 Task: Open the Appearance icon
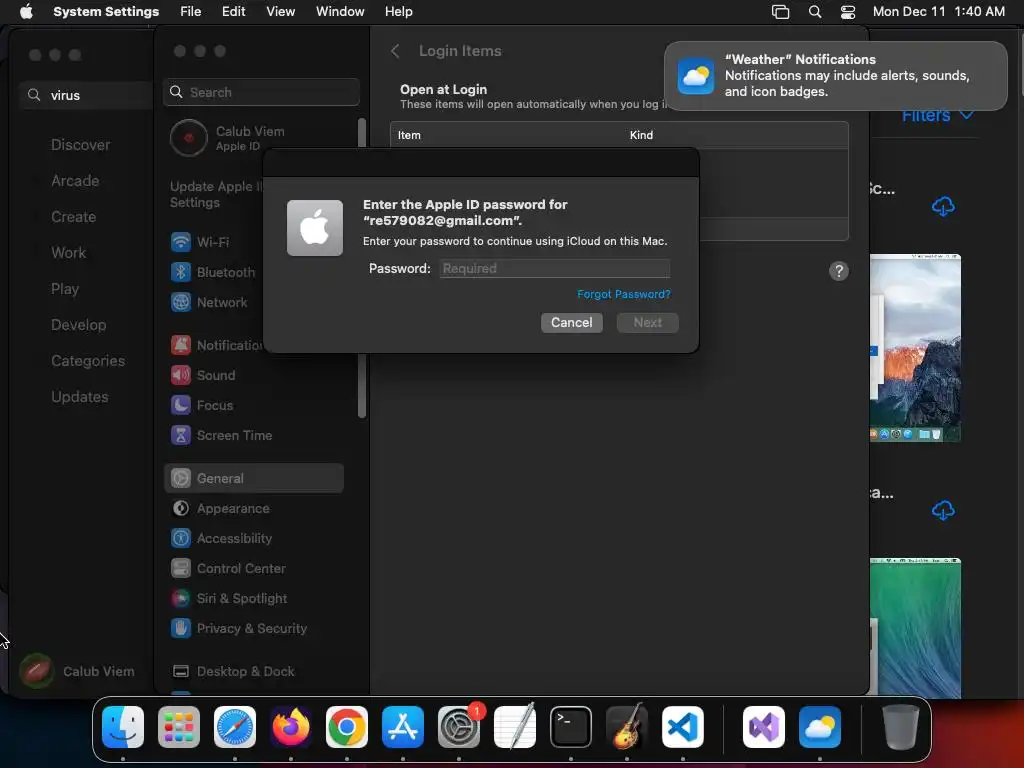[181, 509]
